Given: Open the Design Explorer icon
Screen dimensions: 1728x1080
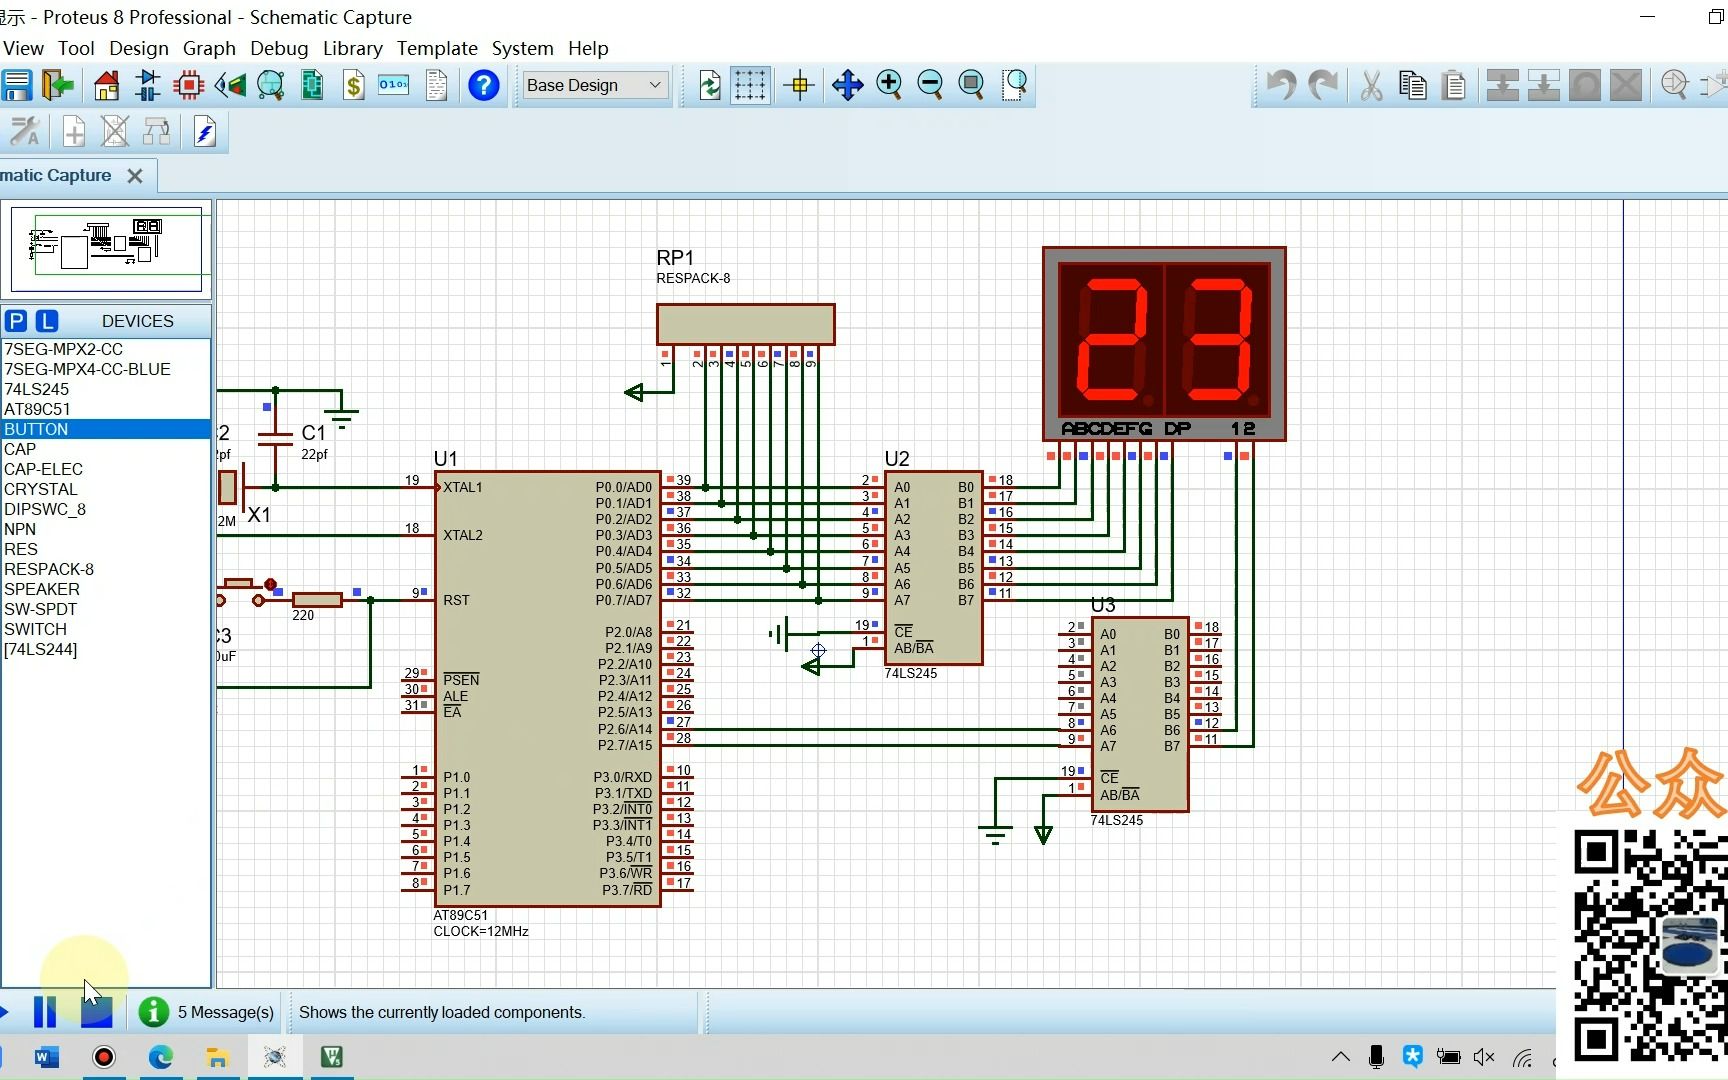Looking at the screenshot, I should point(312,85).
